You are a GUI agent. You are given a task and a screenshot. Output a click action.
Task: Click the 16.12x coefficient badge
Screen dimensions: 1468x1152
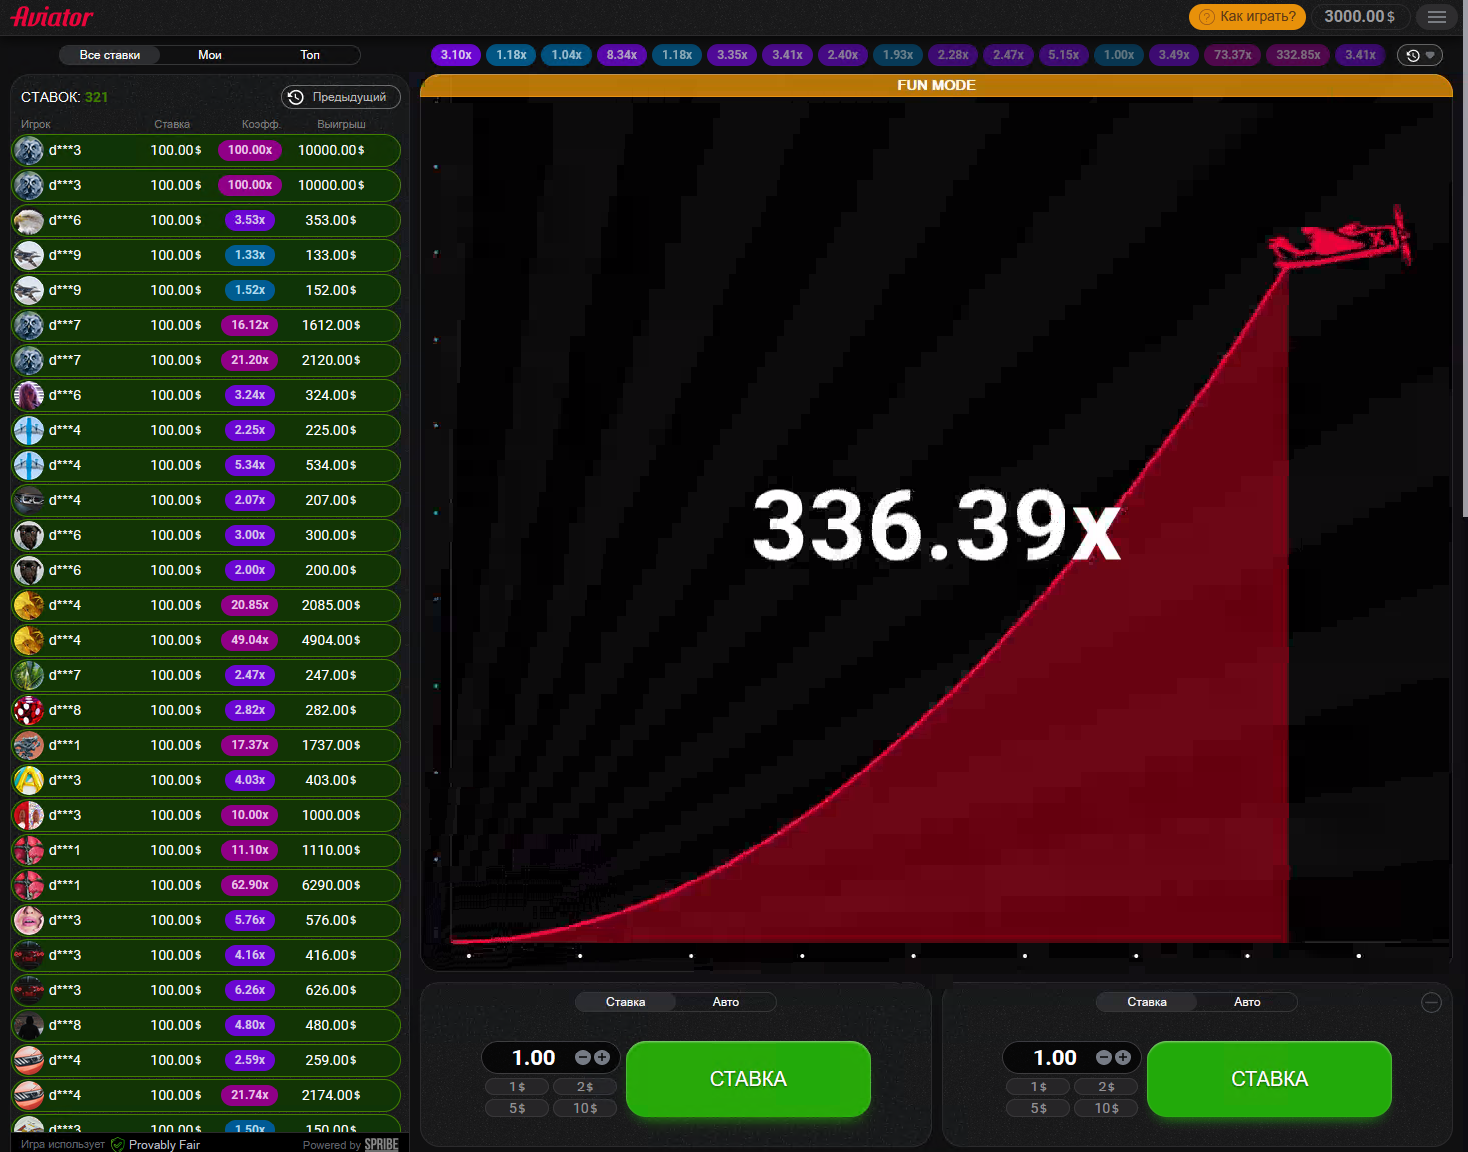pyautogui.click(x=250, y=325)
